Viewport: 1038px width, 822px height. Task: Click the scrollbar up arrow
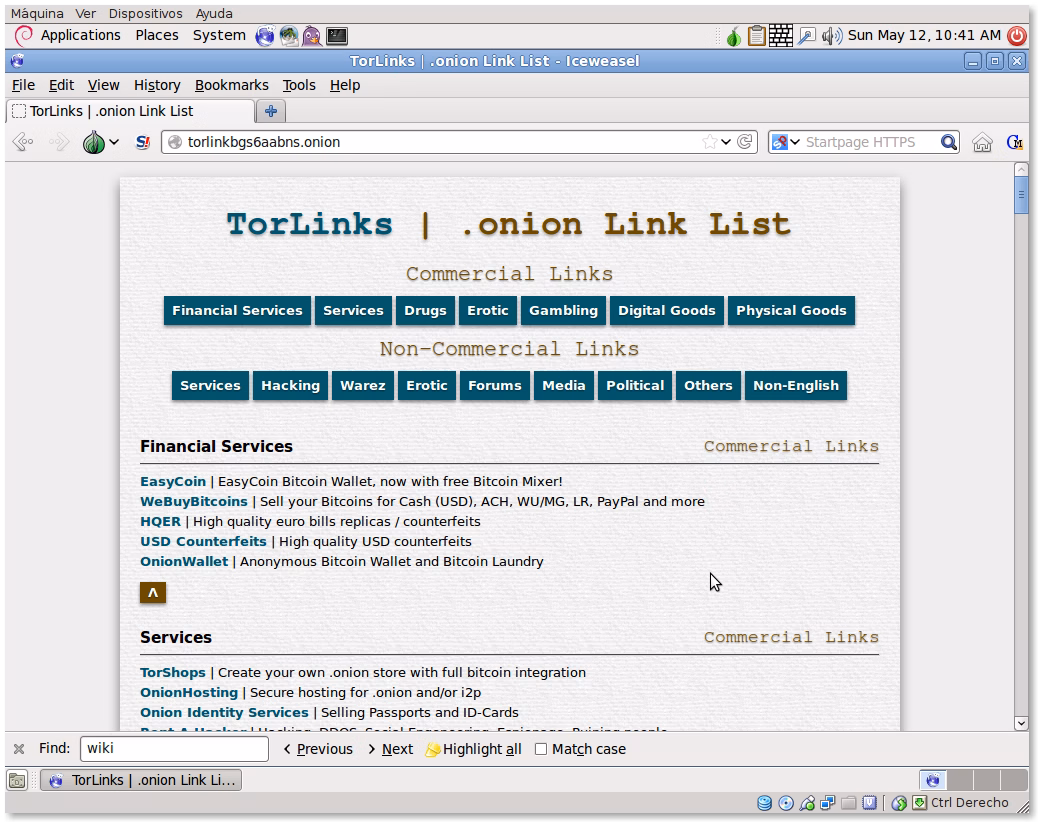pyautogui.click(x=1021, y=170)
